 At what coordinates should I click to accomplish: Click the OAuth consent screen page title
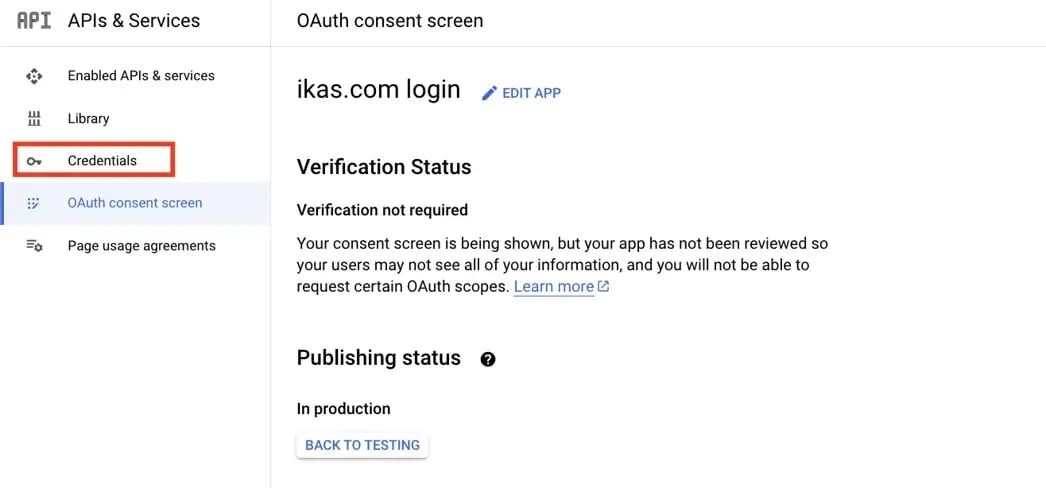click(x=390, y=21)
